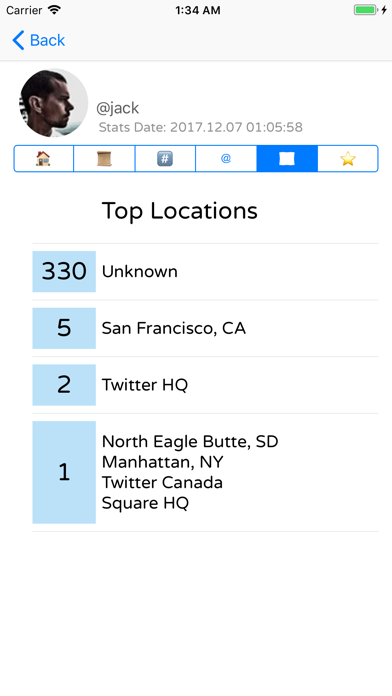Tap the blue back chevron arrow
The height and width of the screenshot is (696, 392).
pyautogui.click(x=18, y=40)
